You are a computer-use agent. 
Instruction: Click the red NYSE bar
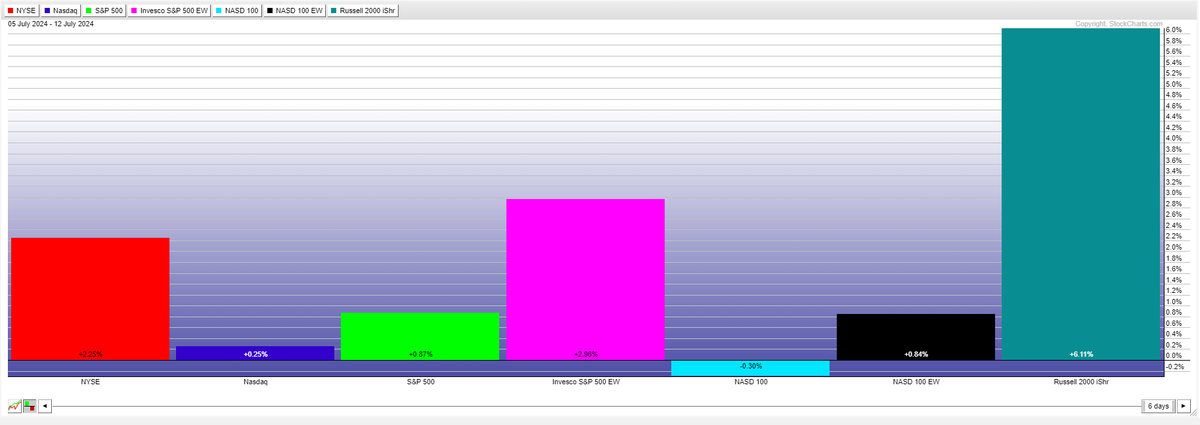click(x=90, y=298)
